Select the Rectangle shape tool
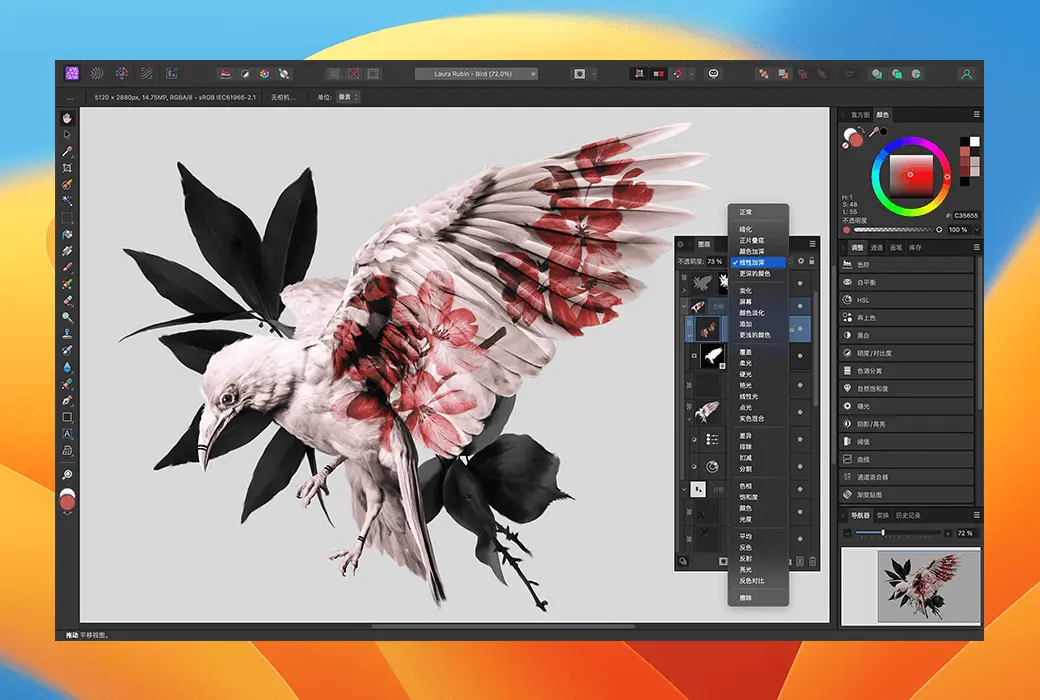The height and width of the screenshot is (700, 1040). tap(67, 417)
